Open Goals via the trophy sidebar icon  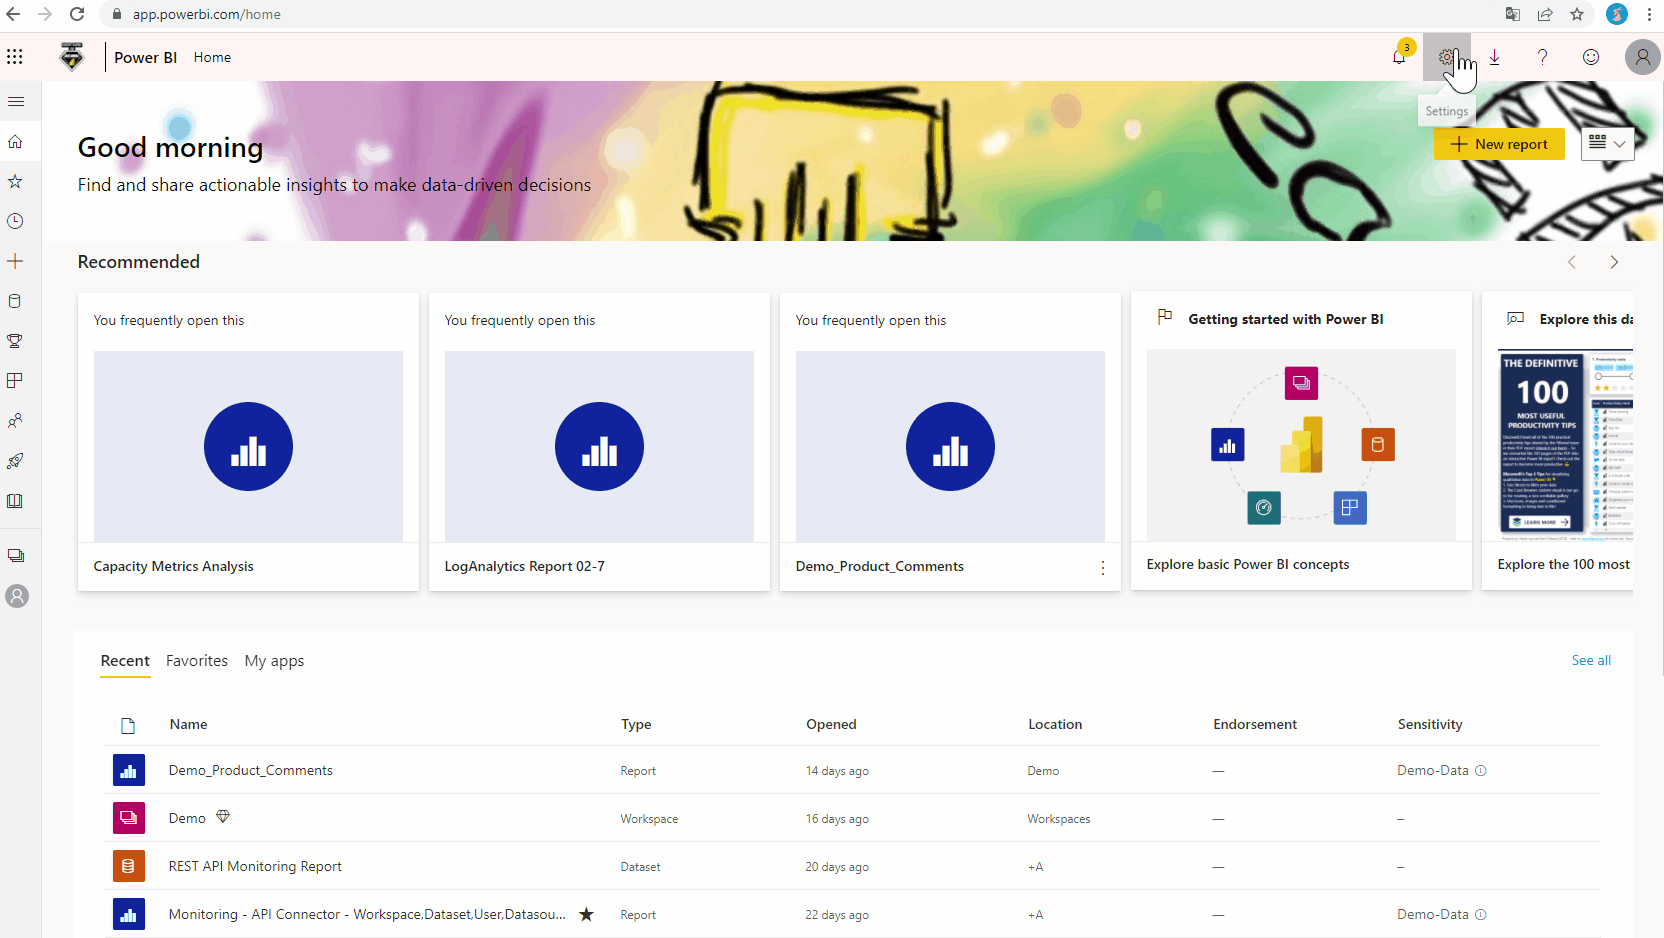(x=15, y=341)
